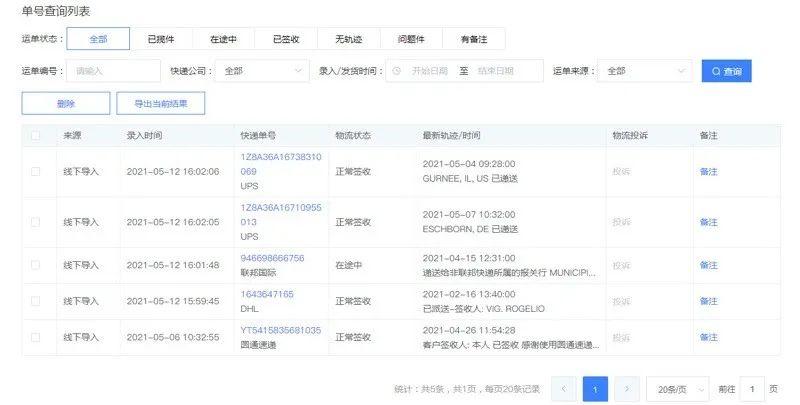This screenshot has height=405, width=800.
Task: Click the previous page arrow
Action: pos(564,389)
